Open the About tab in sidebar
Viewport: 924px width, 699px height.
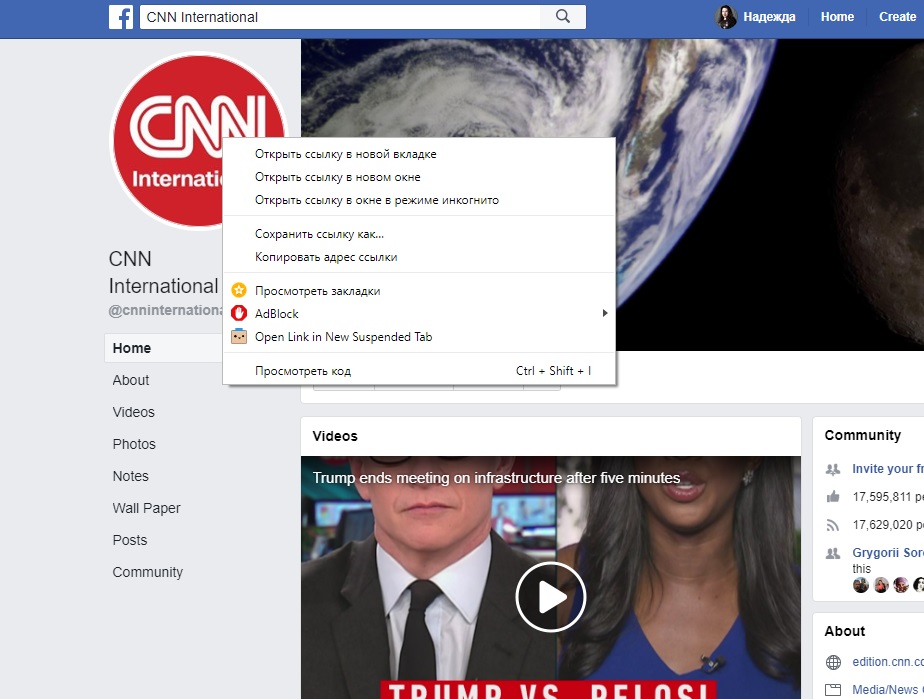point(131,380)
